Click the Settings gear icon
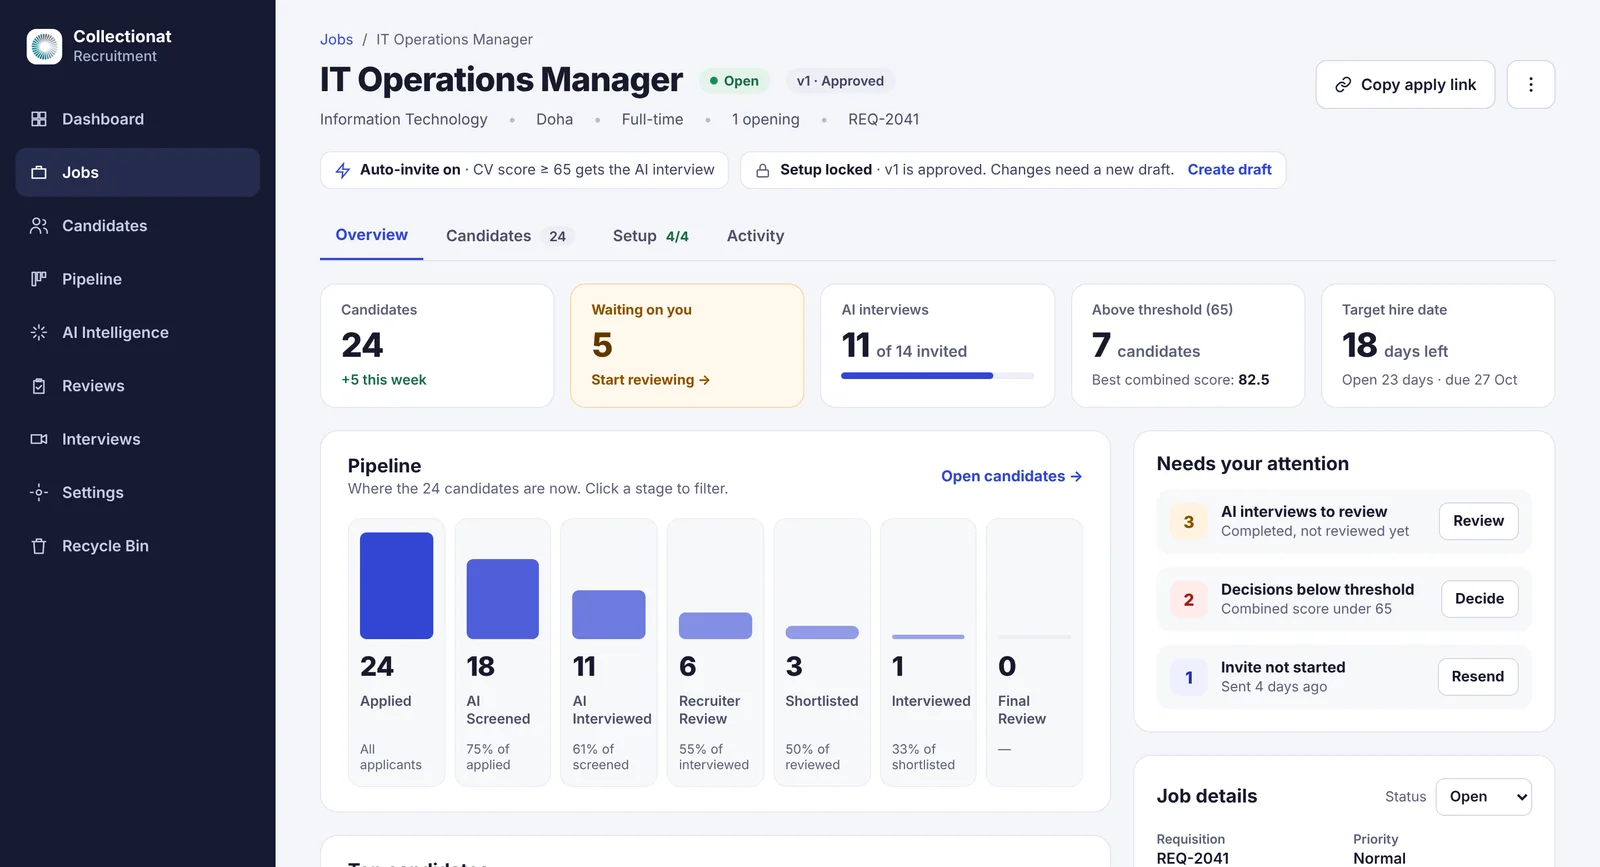This screenshot has width=1600, height=867. (x=39, y=492)
